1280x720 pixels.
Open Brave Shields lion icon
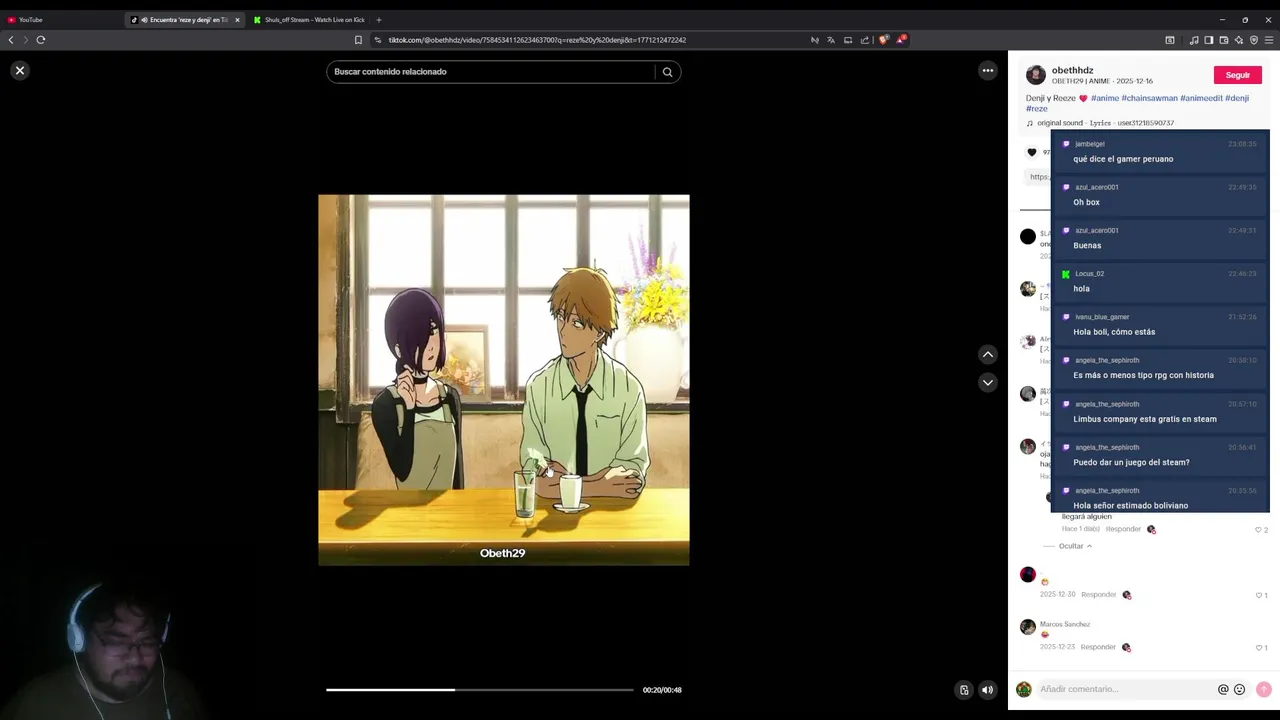(x=884, y=40)
